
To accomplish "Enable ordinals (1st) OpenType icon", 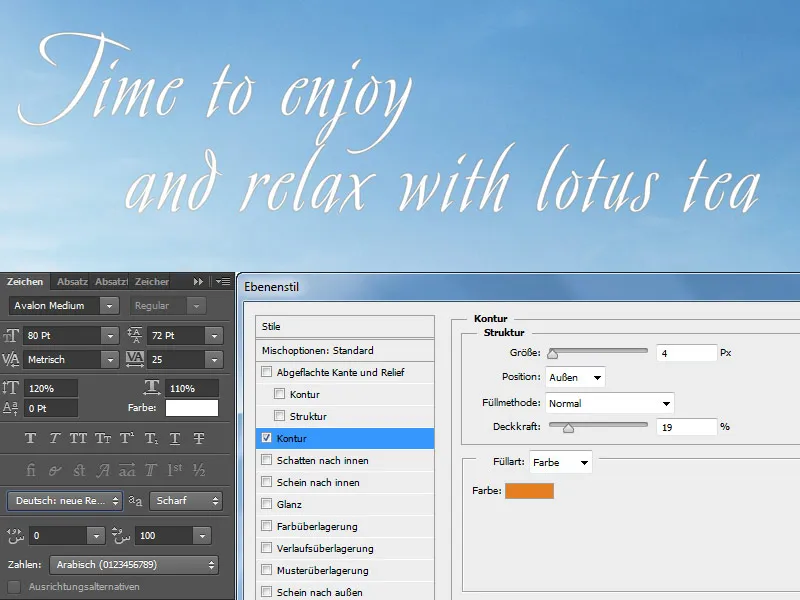I will point(175,470).
